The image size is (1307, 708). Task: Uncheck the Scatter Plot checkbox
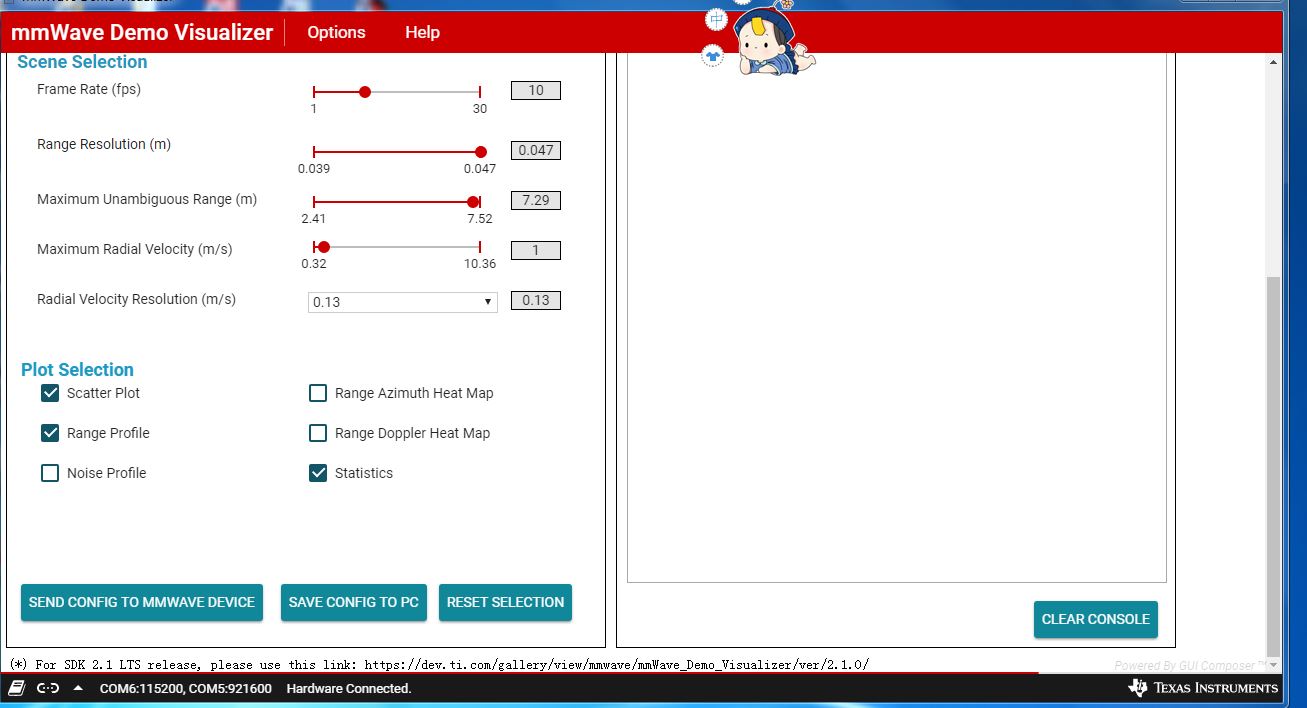point(50,393)
